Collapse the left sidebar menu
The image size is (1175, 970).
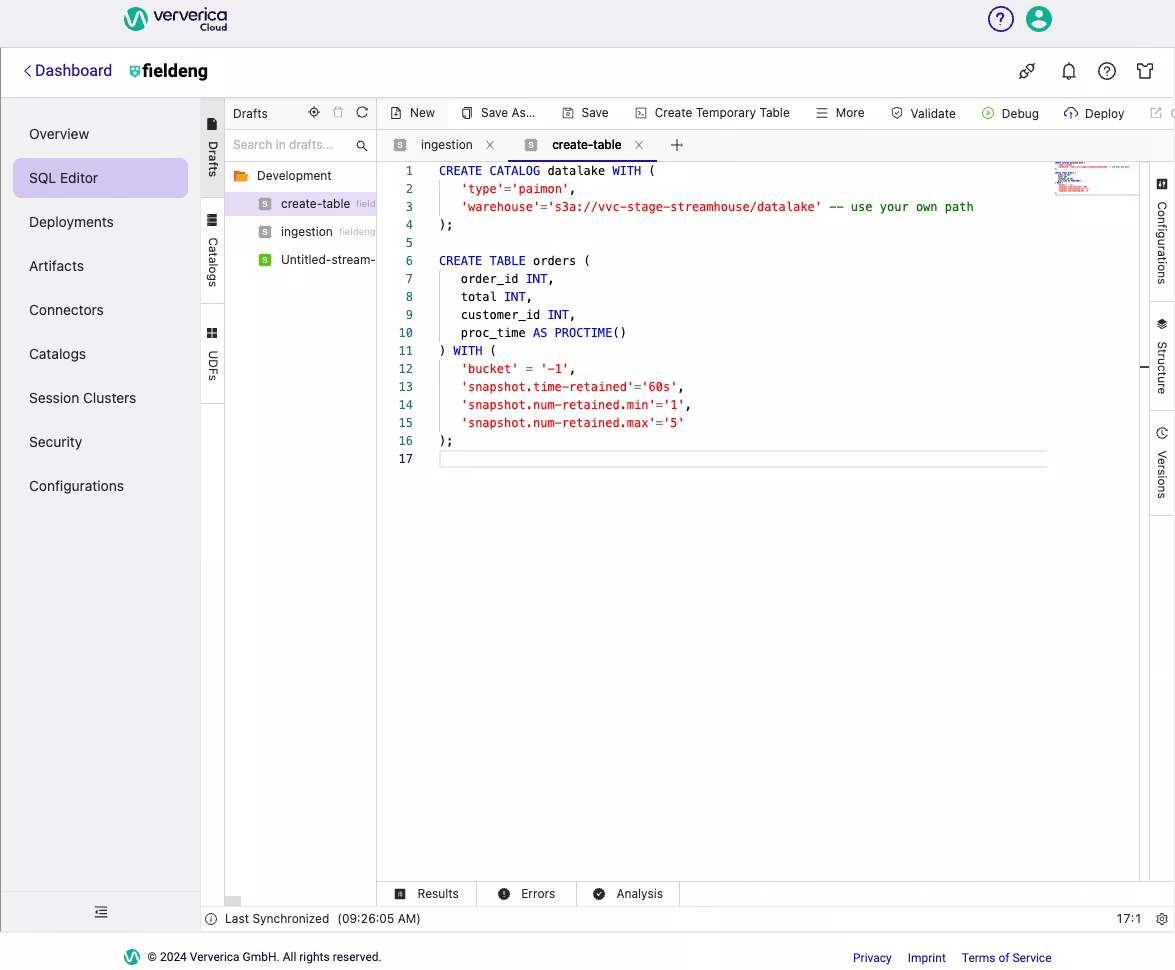101,912
